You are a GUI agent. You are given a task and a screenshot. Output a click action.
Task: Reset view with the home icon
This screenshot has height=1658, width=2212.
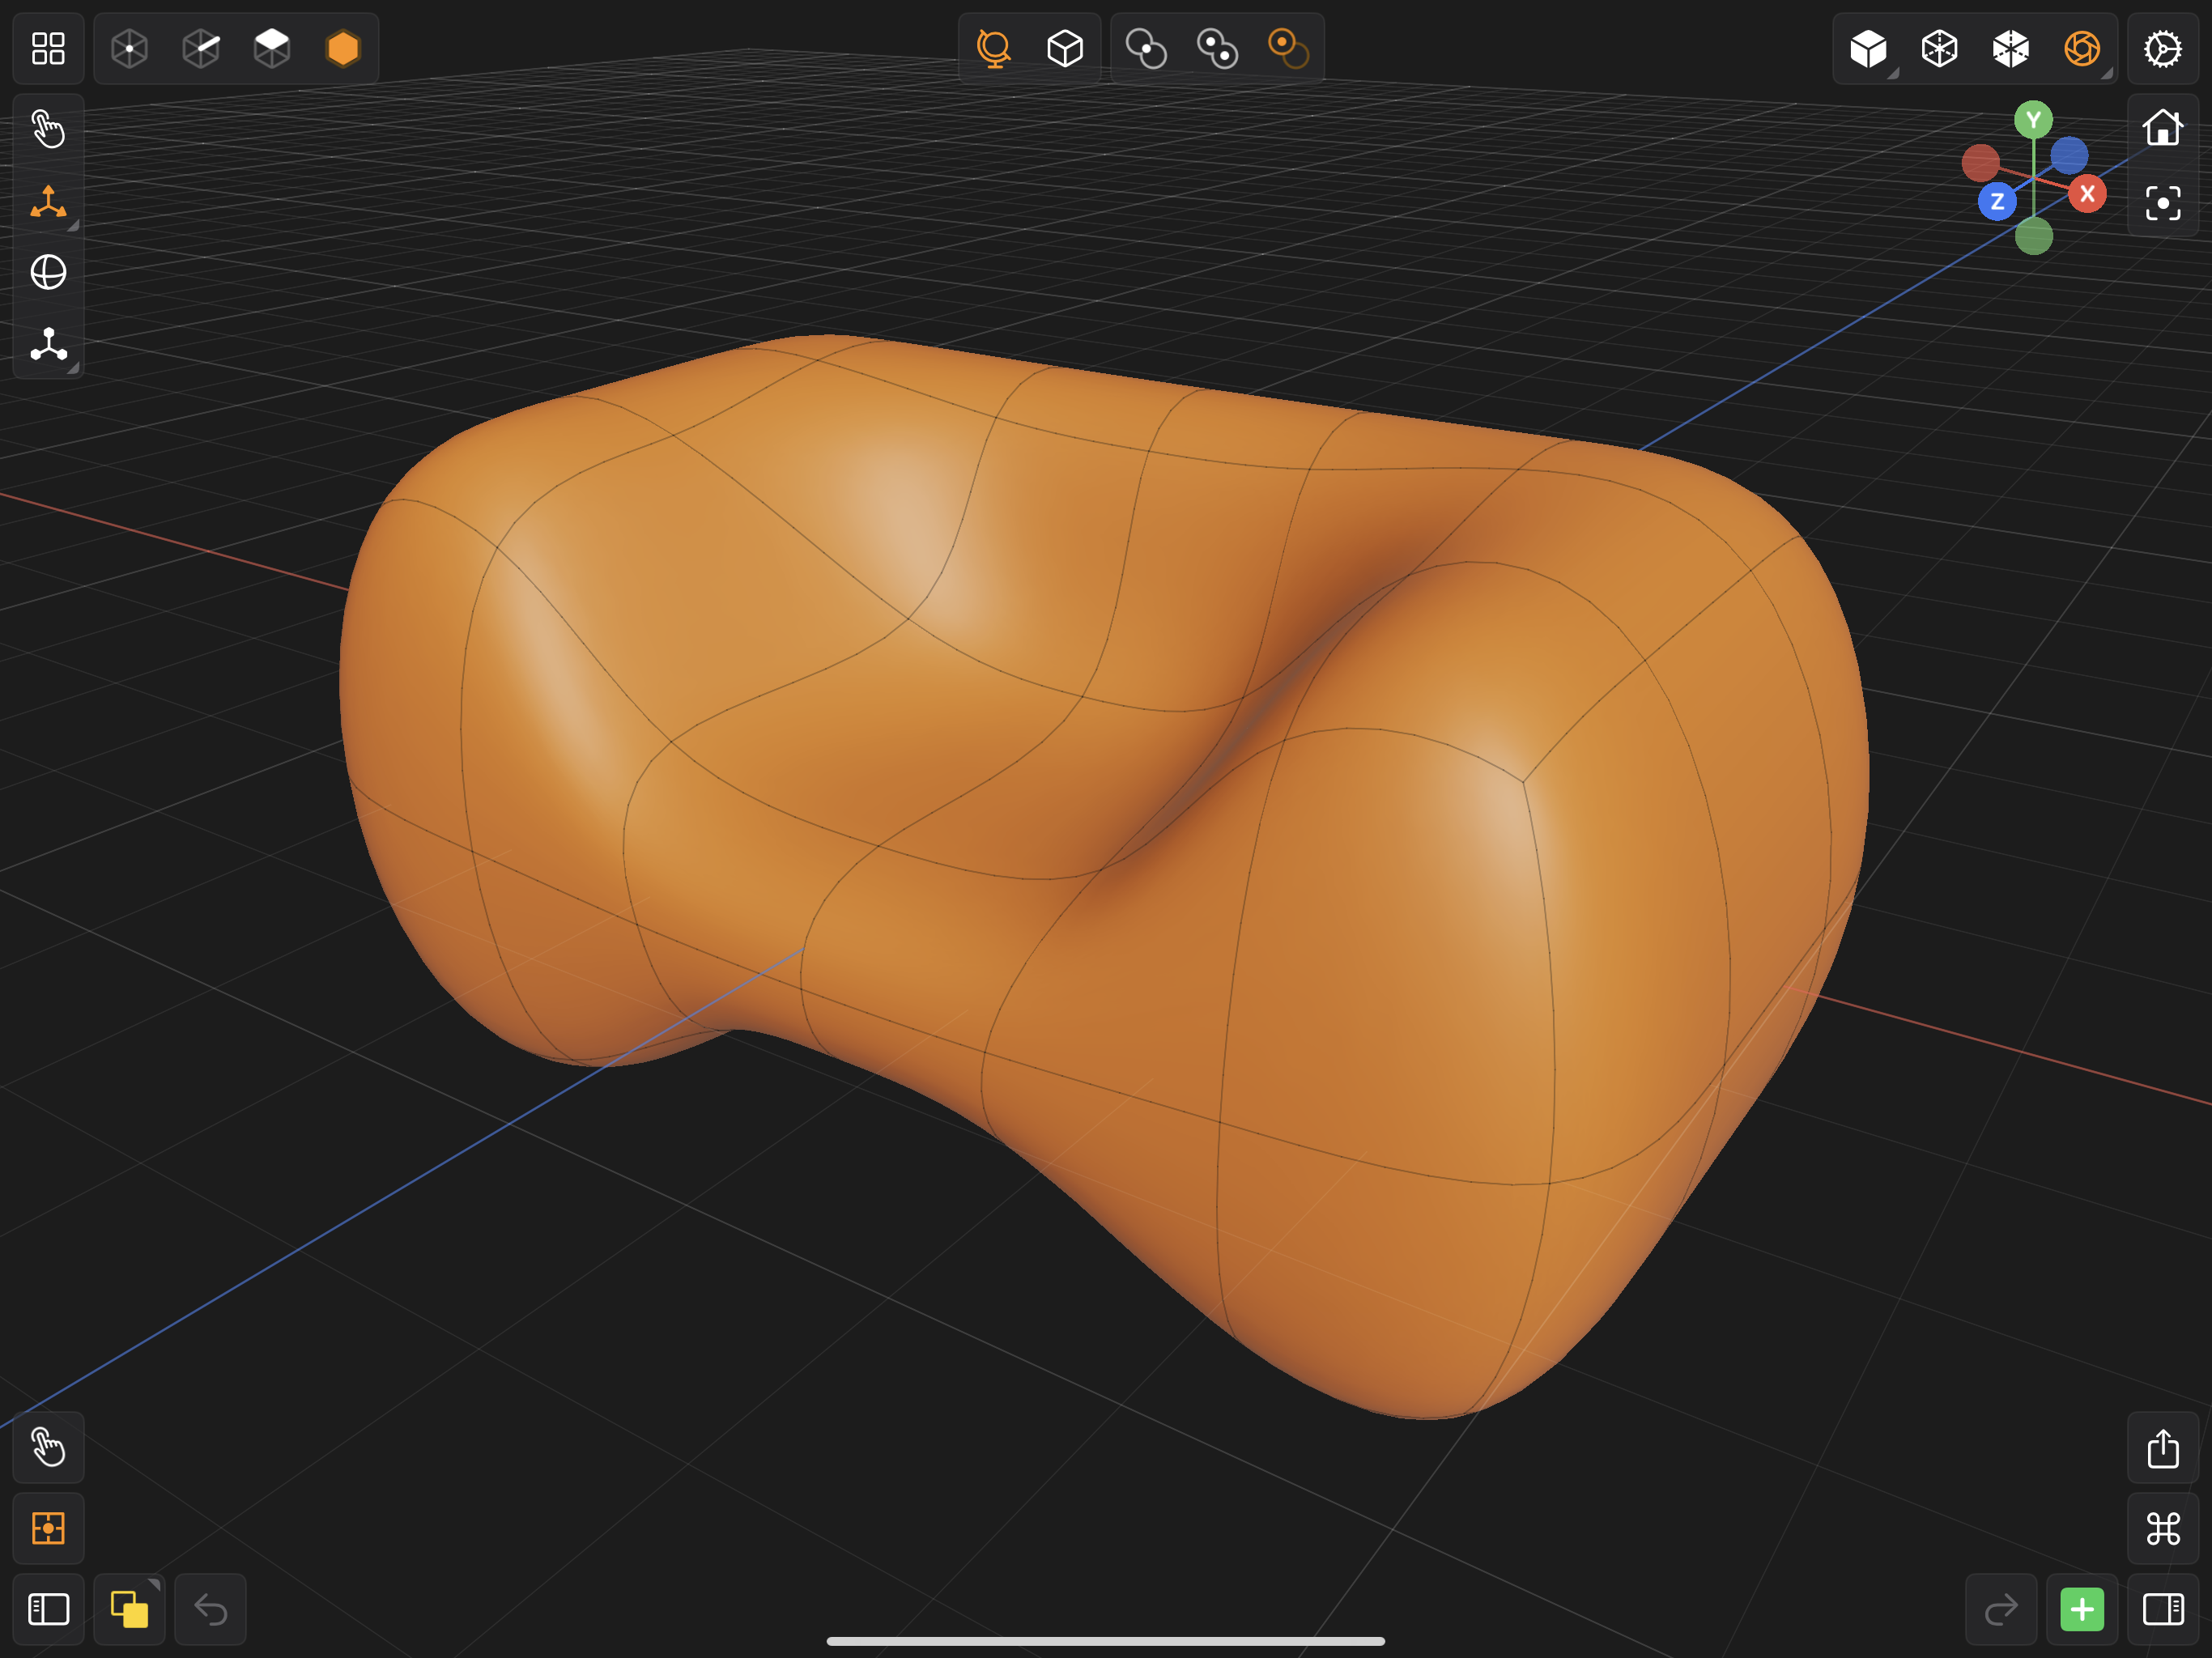click(x=2163, y=129)
